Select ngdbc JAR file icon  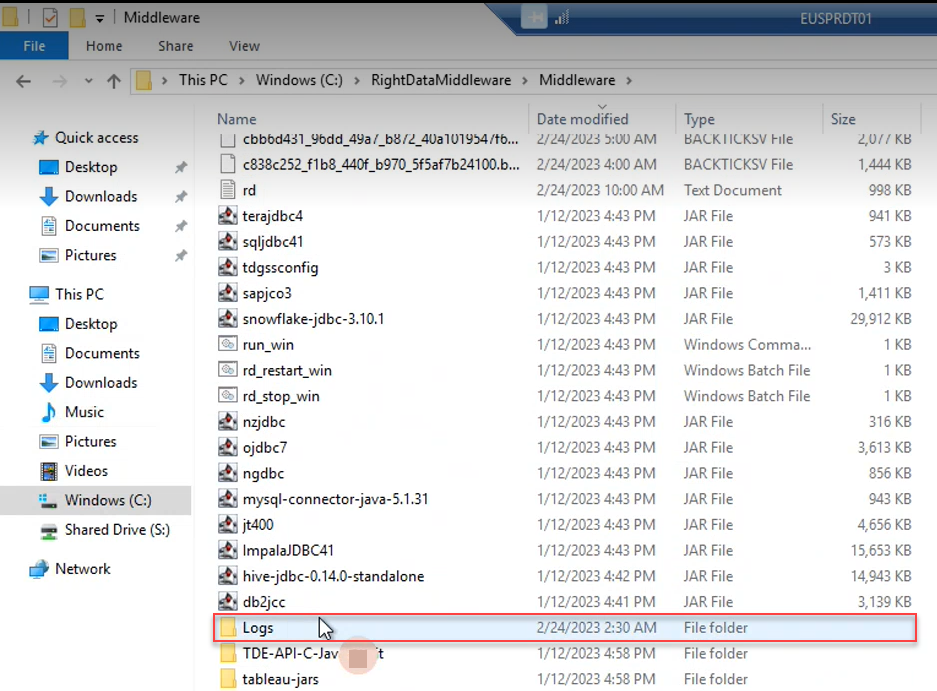tap(228, 473)
